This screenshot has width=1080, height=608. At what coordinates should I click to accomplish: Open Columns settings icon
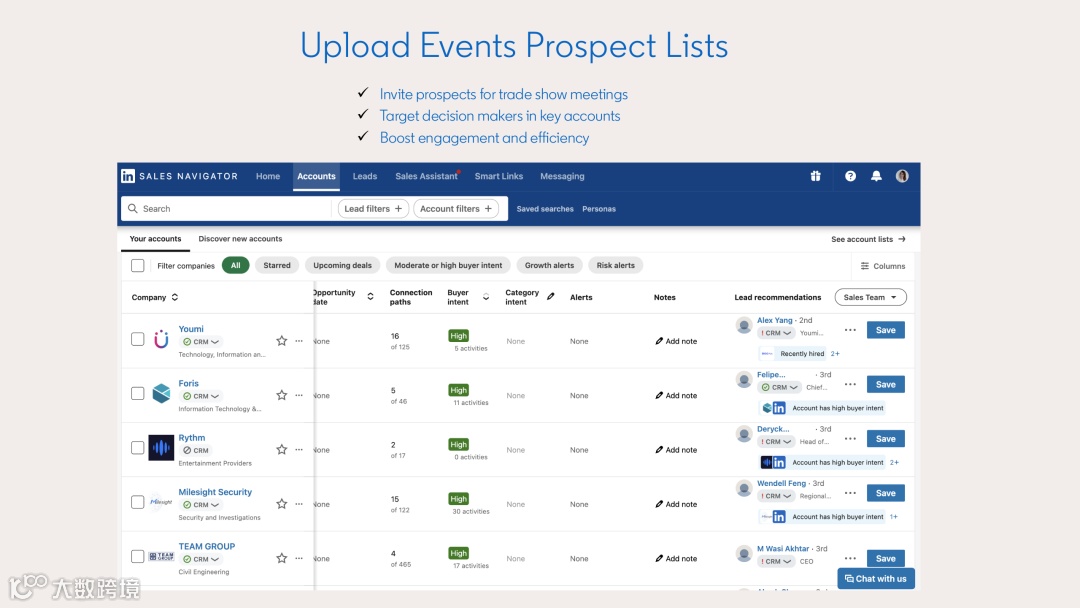(864, 266)
